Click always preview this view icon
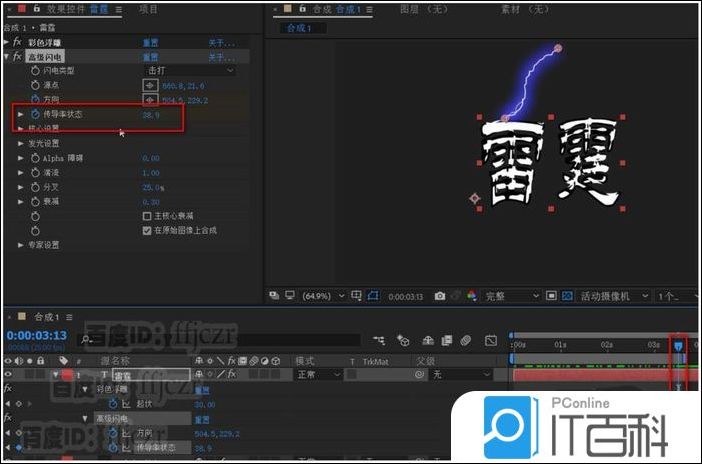 coord(274,295)
